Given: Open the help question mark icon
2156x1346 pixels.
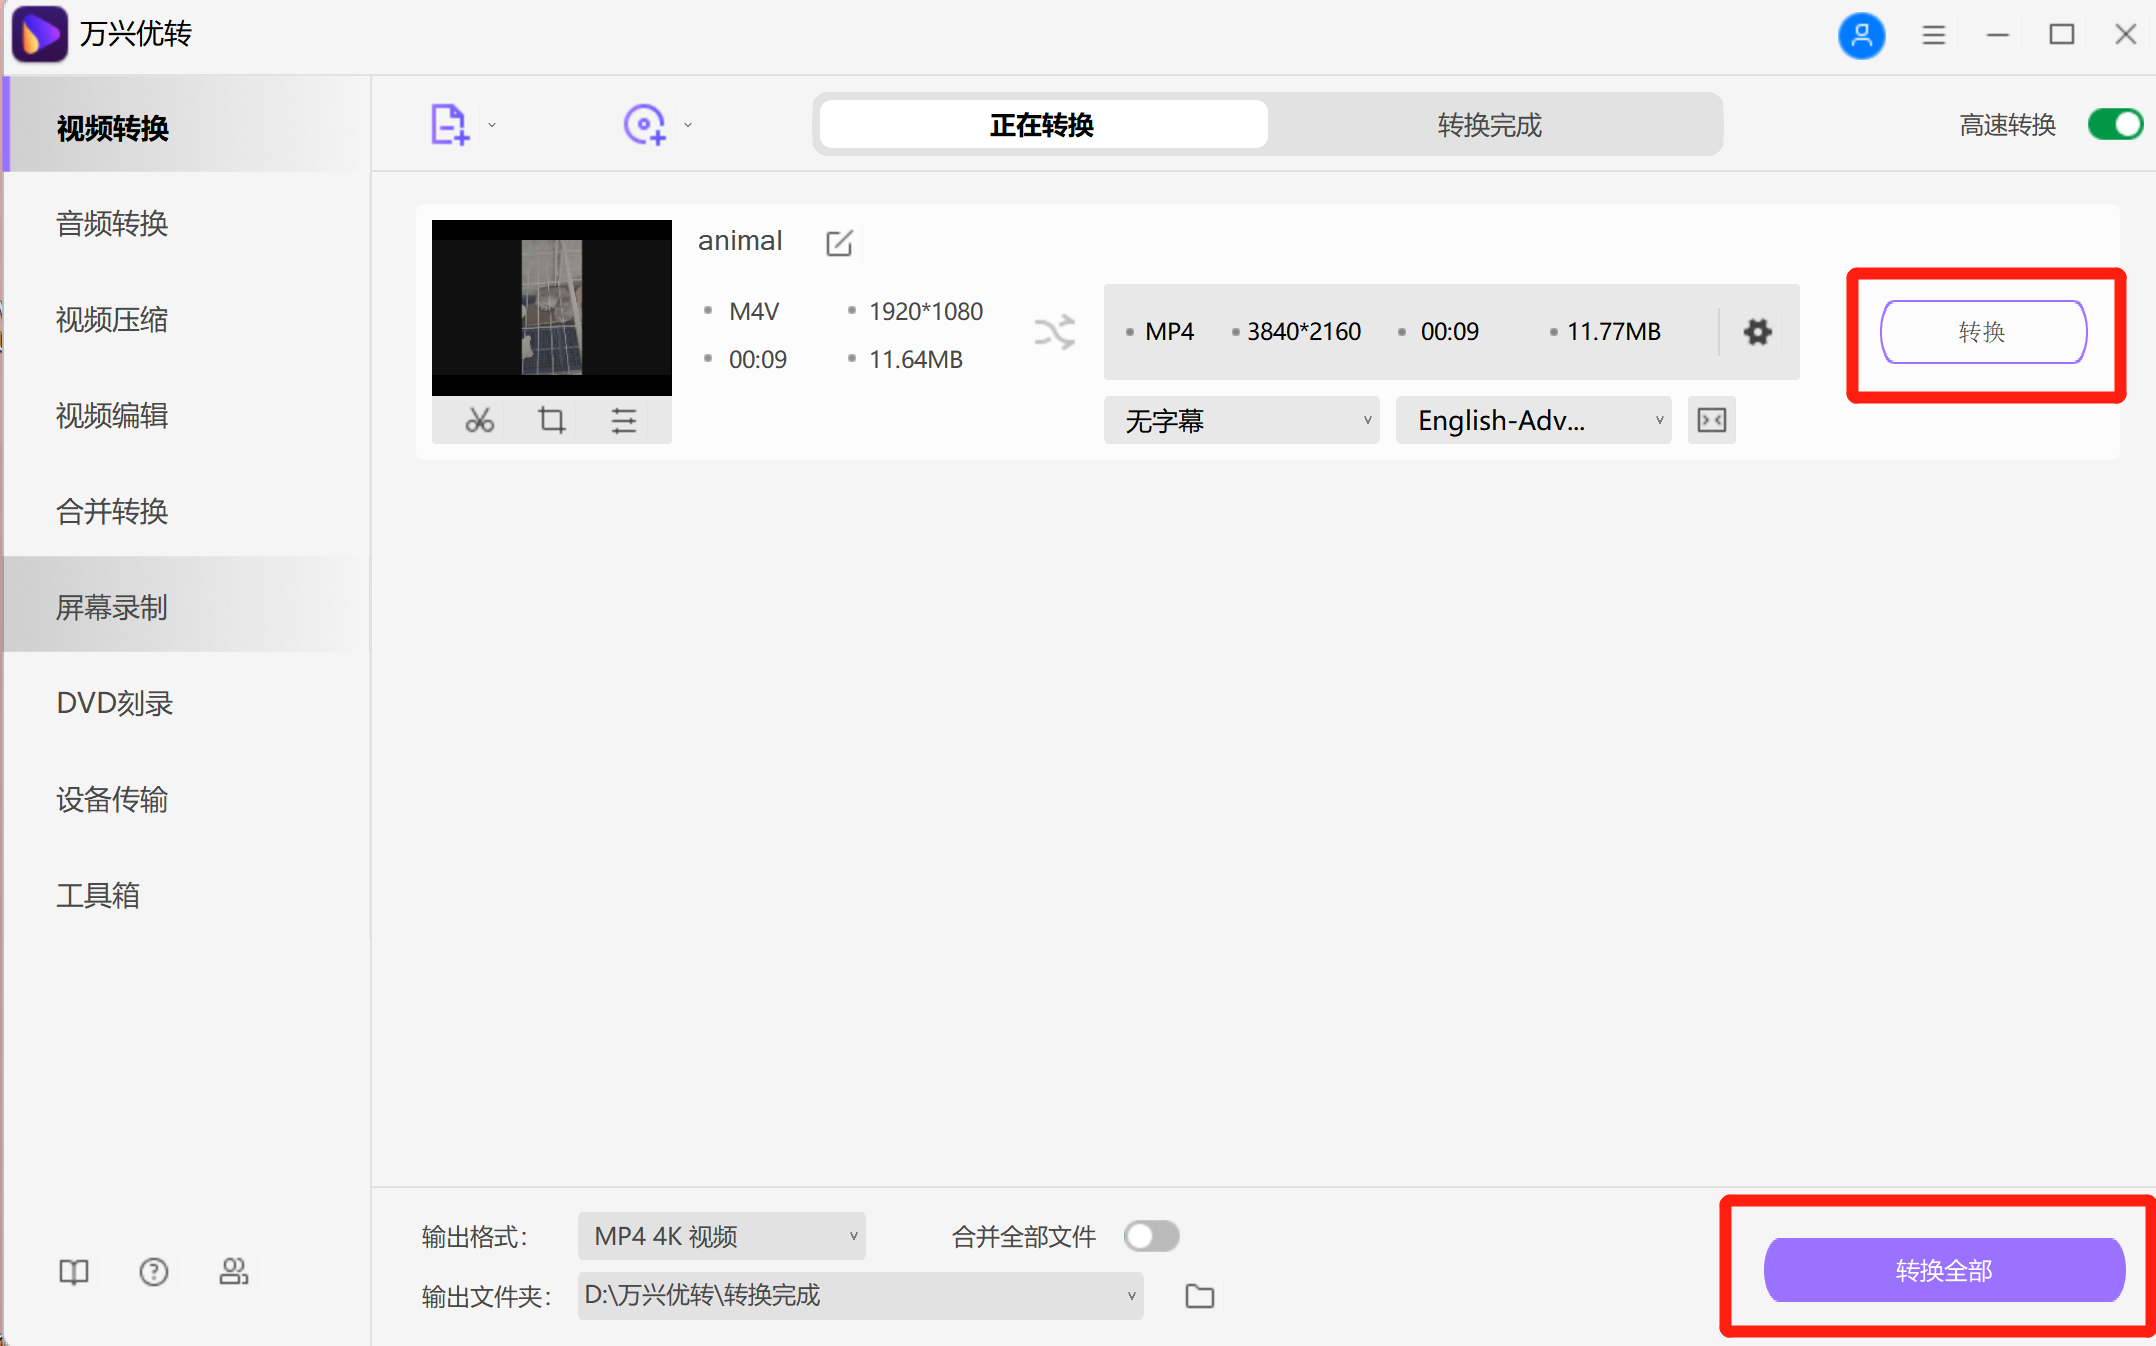Looking at the screenshot, I should (154, 1272).
